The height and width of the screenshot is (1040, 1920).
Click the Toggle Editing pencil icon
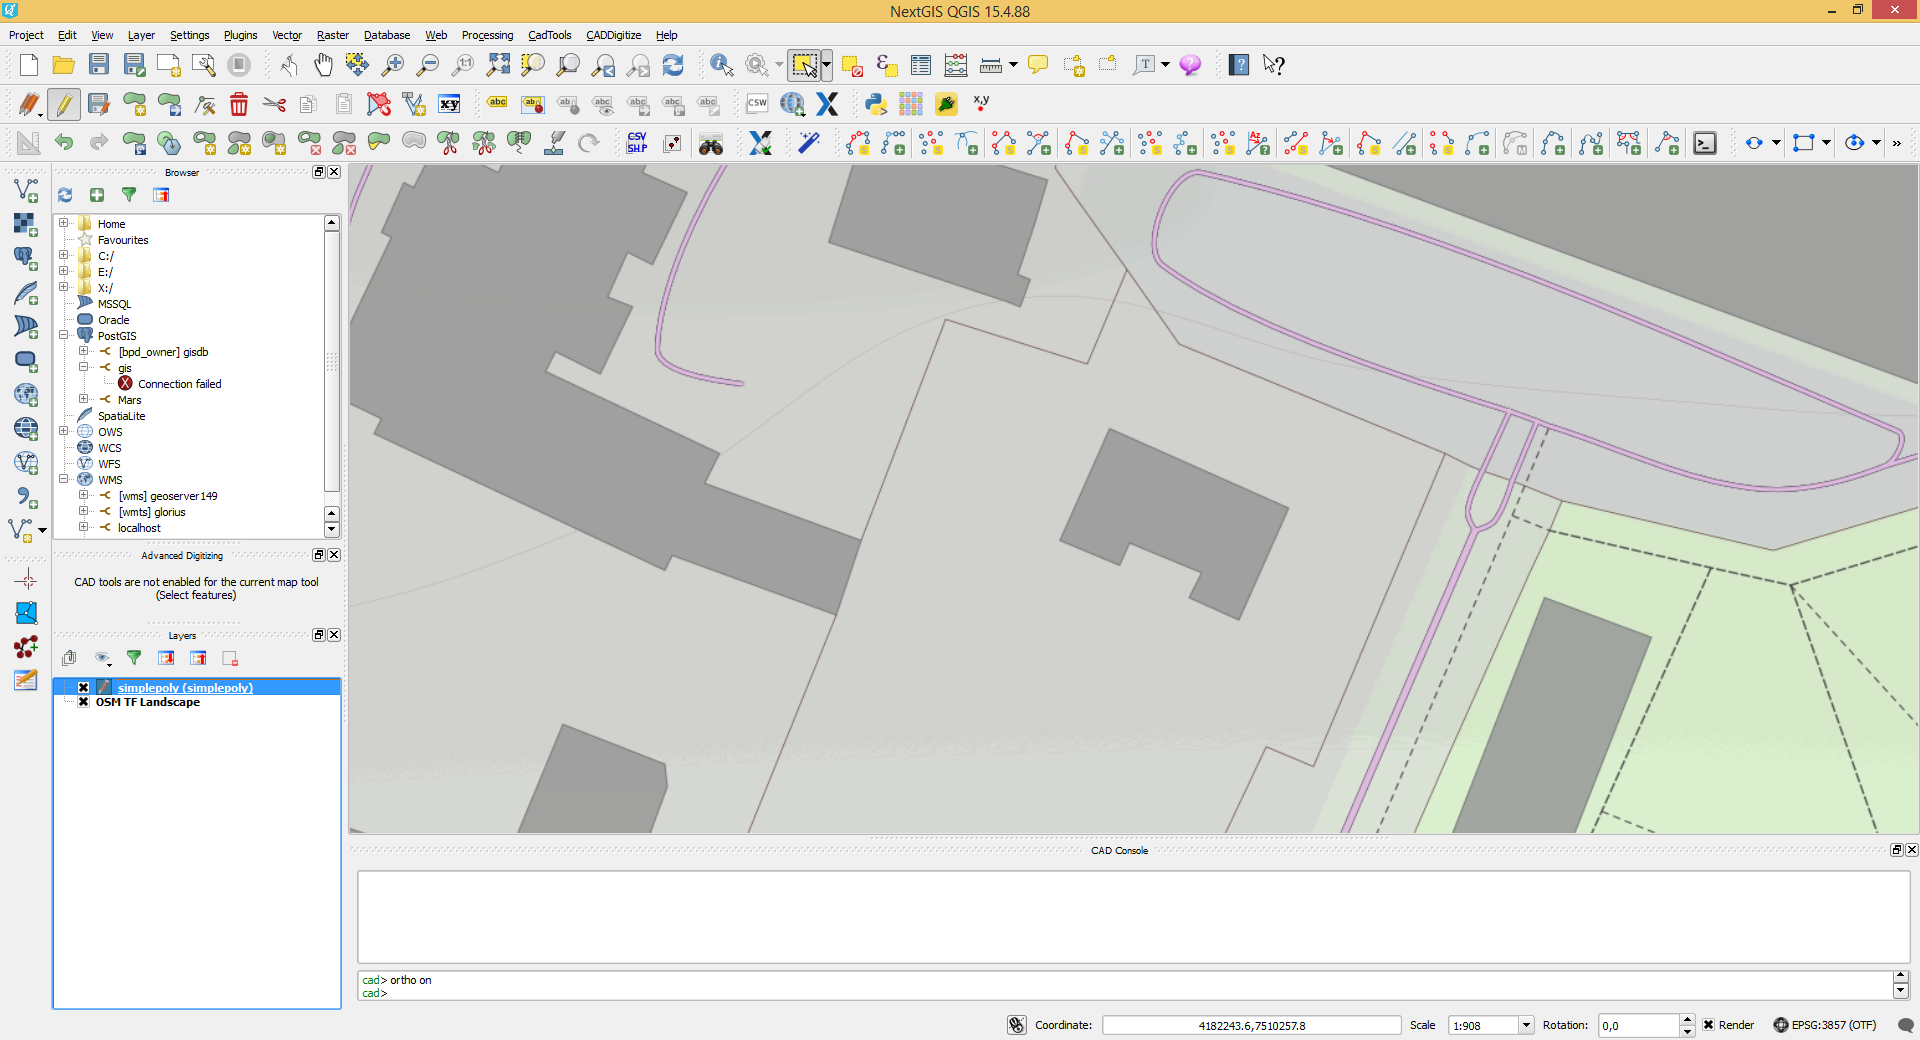(64, 104)
